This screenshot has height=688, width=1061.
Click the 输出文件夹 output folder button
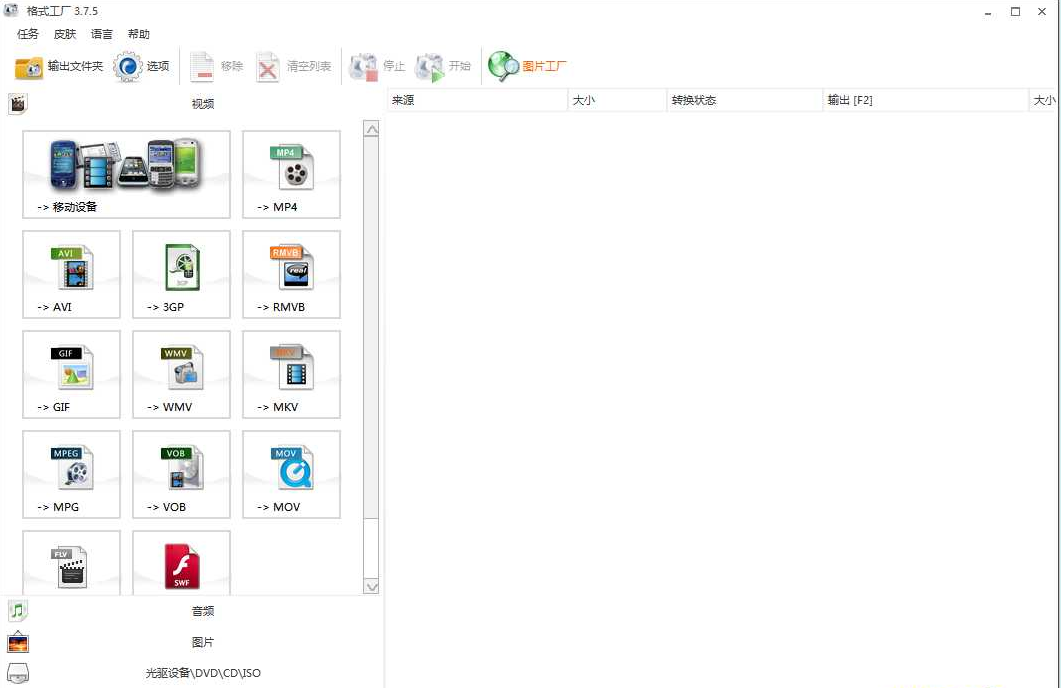(x=60, y=67)
